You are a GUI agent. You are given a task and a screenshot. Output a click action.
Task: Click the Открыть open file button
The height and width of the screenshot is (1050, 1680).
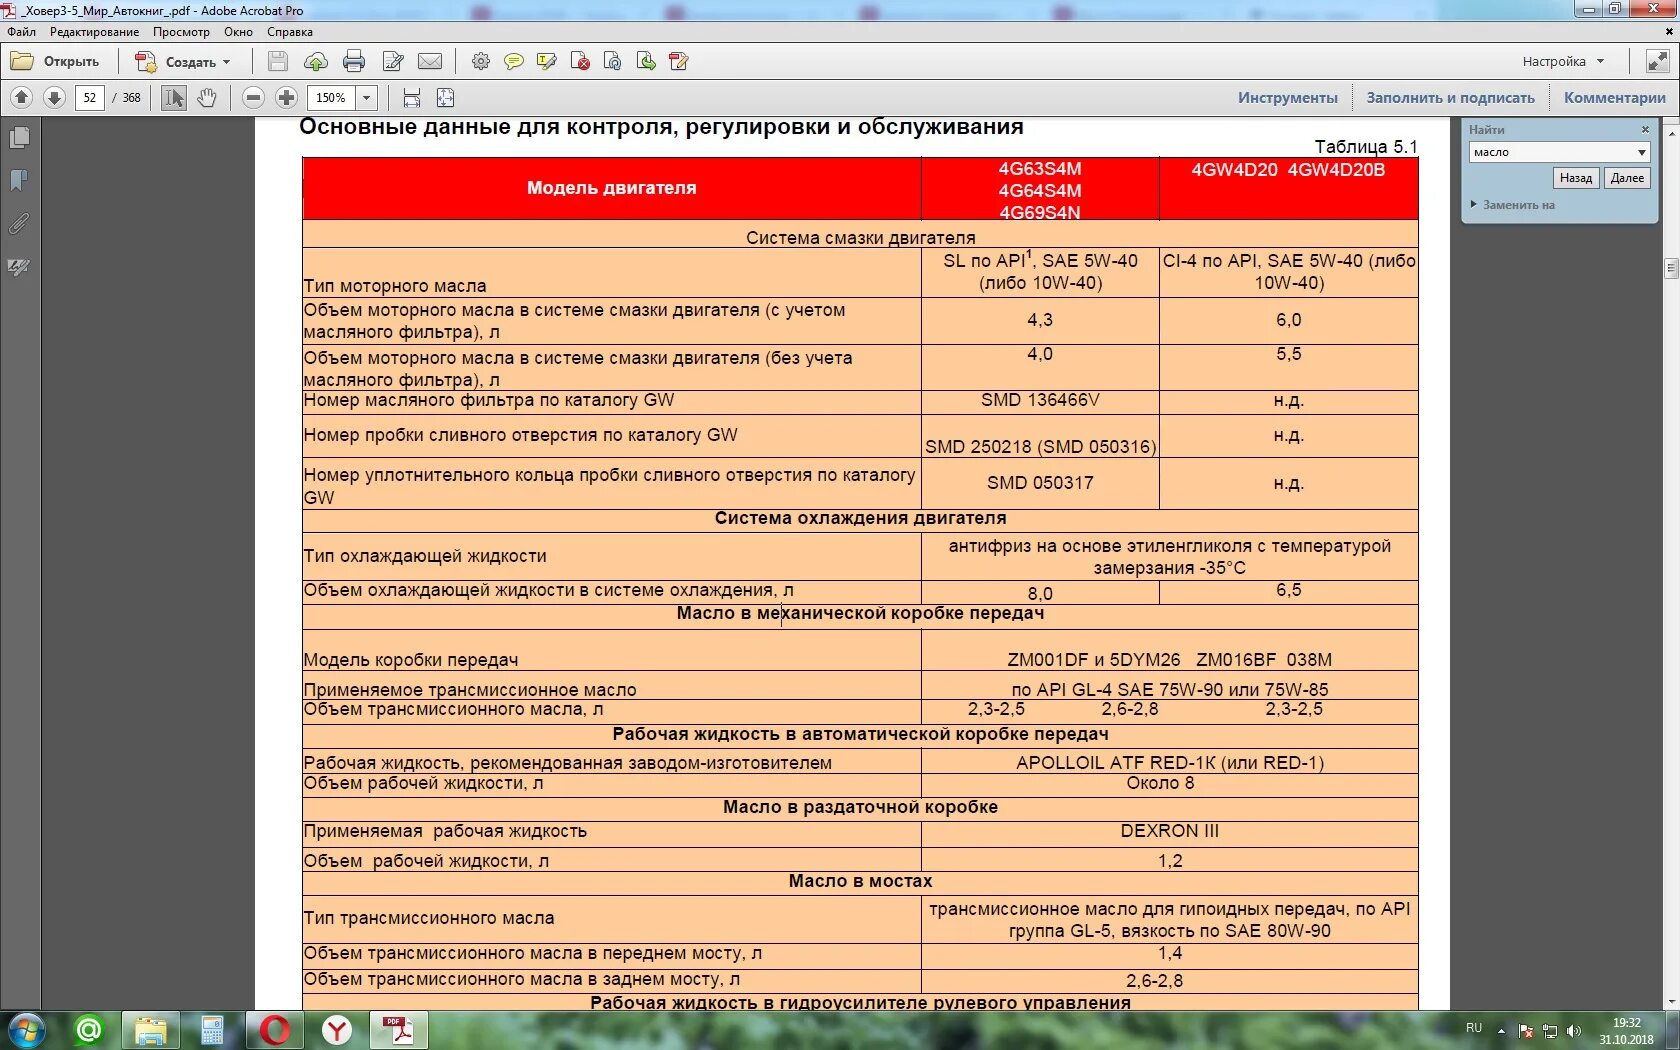[x=55, y=62]
